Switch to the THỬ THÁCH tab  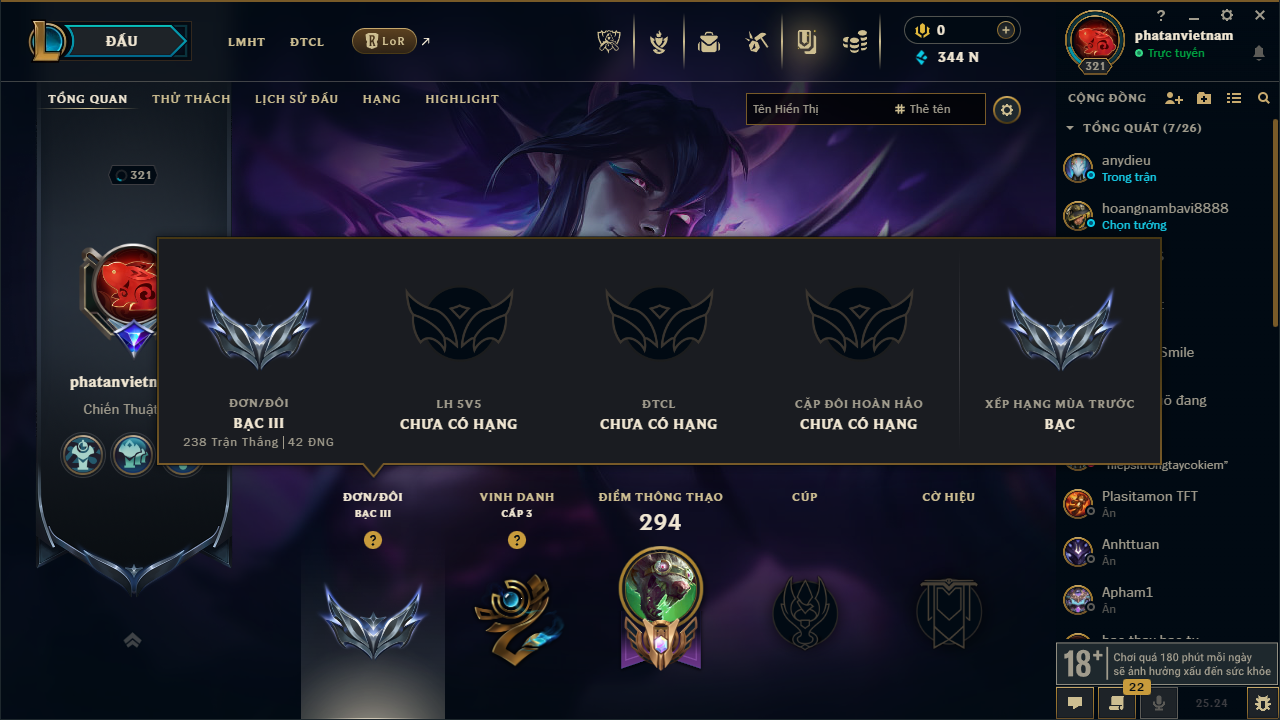[x=191, y=99]
